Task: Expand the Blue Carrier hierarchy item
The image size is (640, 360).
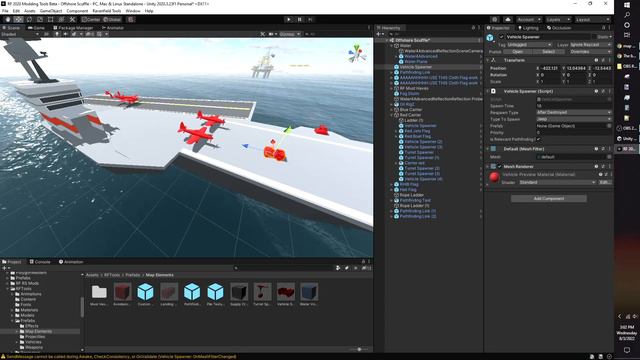Action: pos(392,110)
